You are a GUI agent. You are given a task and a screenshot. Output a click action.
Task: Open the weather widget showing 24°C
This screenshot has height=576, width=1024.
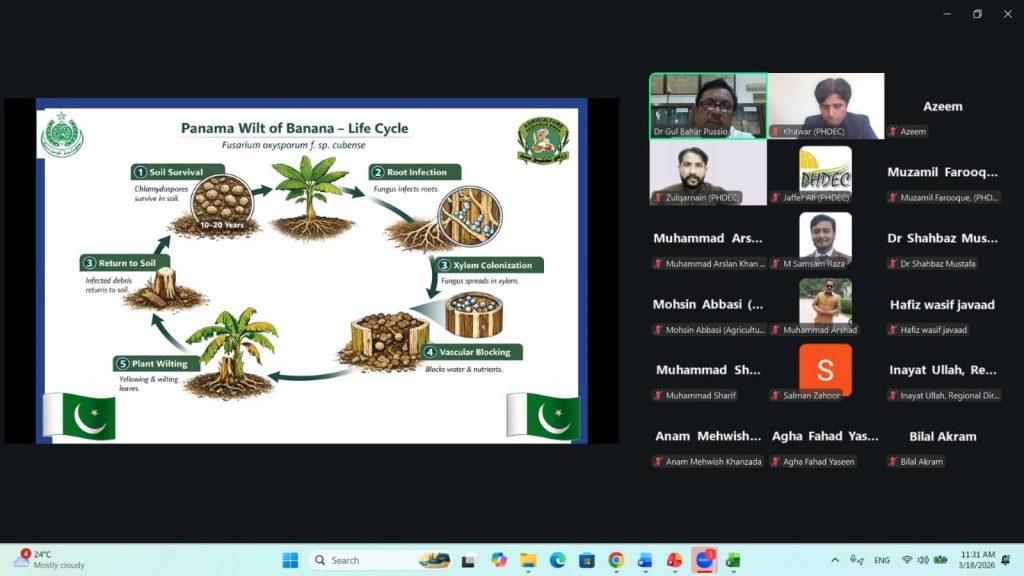click(x=50, y=560)
